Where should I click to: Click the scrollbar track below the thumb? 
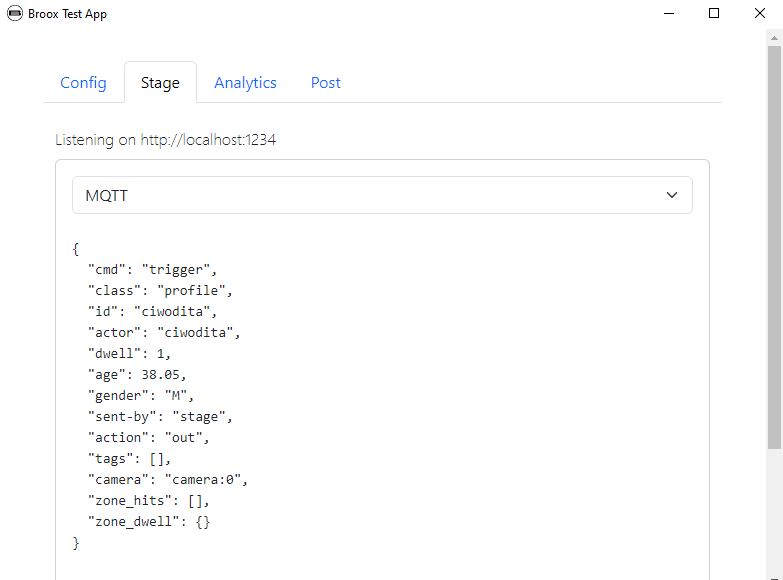(774, 510)
